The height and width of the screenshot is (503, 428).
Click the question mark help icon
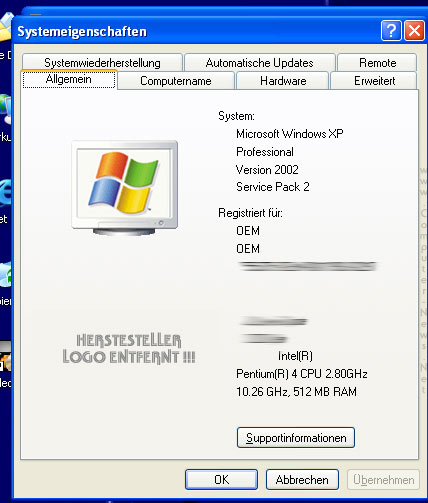point(391,31)
